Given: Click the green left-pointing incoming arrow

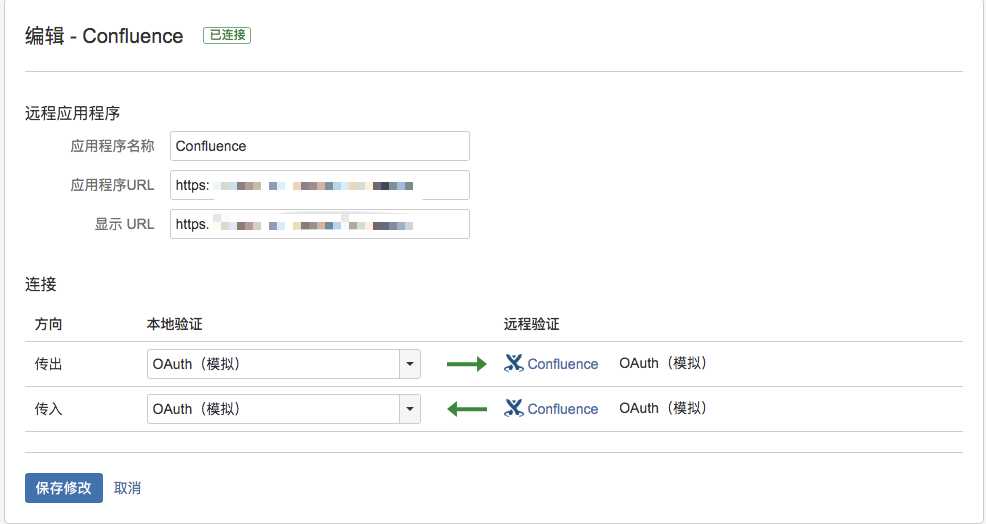Looking at the screenshot, I should coord(467,409).
